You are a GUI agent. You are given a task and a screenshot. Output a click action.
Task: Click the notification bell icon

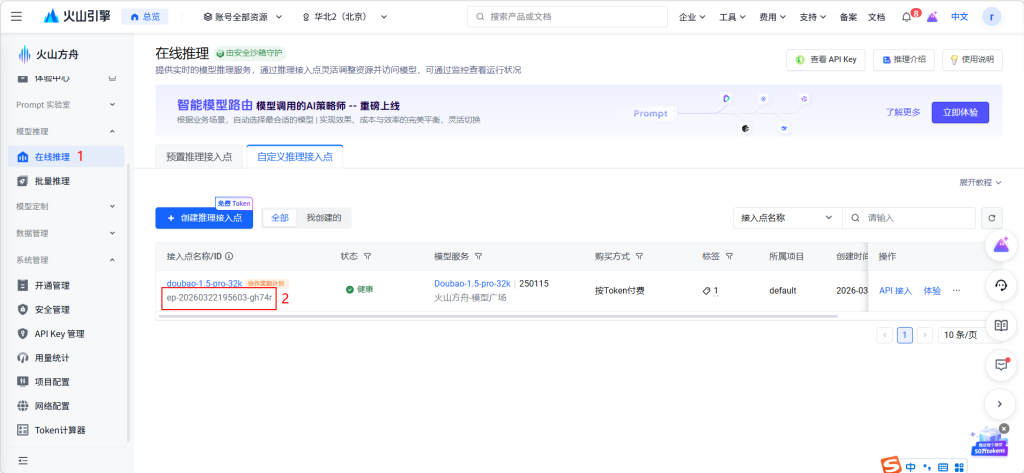pos(906,17)
